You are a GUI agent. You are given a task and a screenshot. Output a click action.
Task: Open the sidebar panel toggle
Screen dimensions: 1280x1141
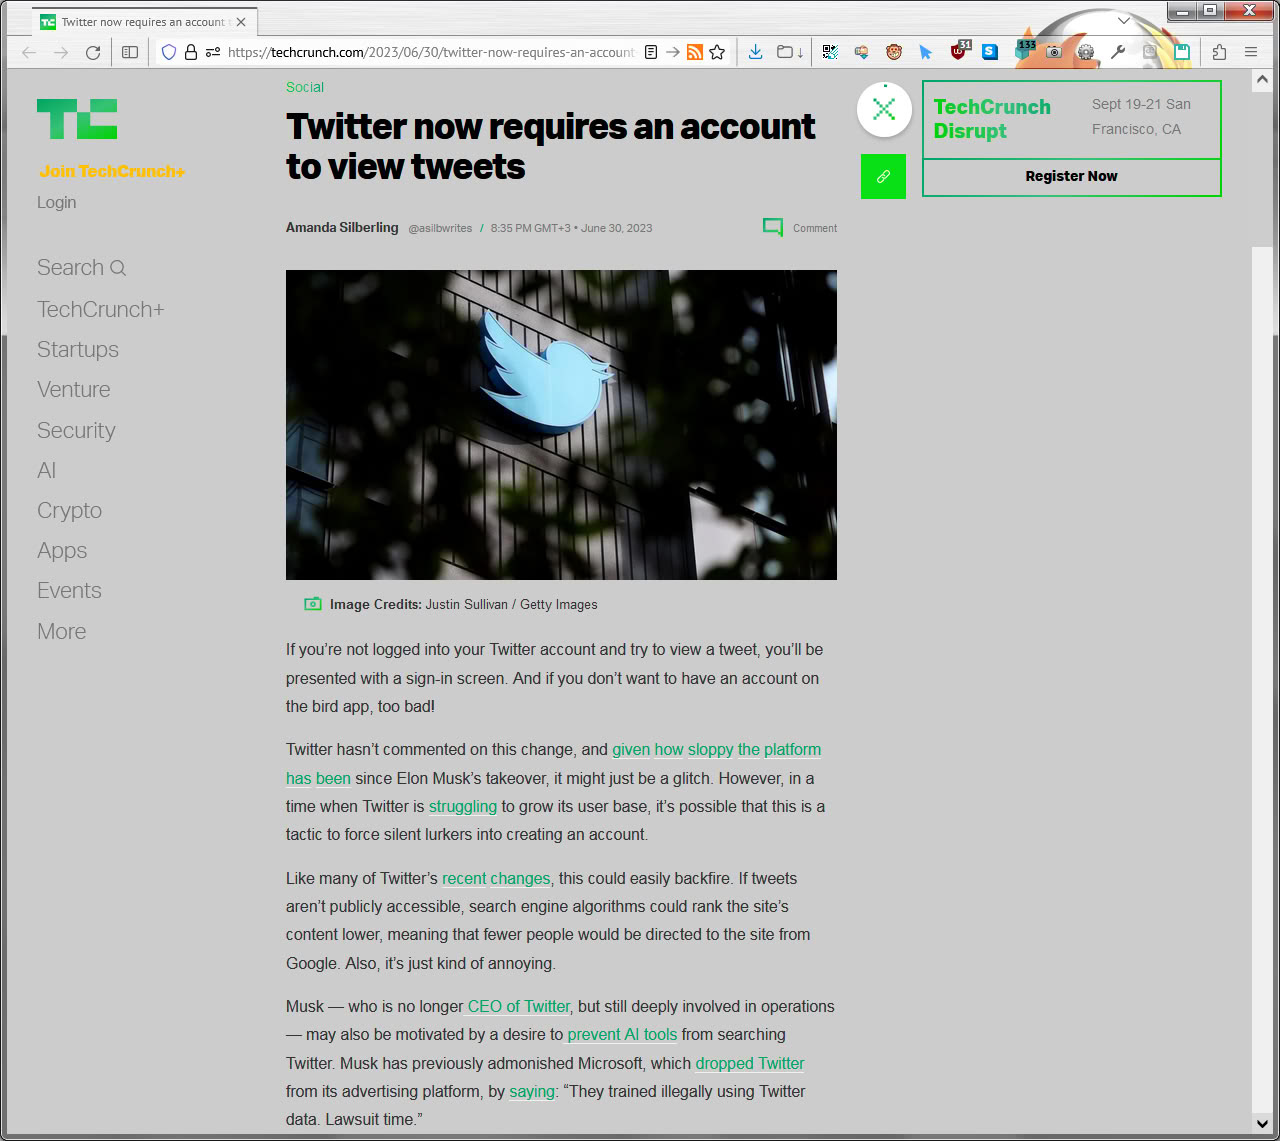(130, 52)
